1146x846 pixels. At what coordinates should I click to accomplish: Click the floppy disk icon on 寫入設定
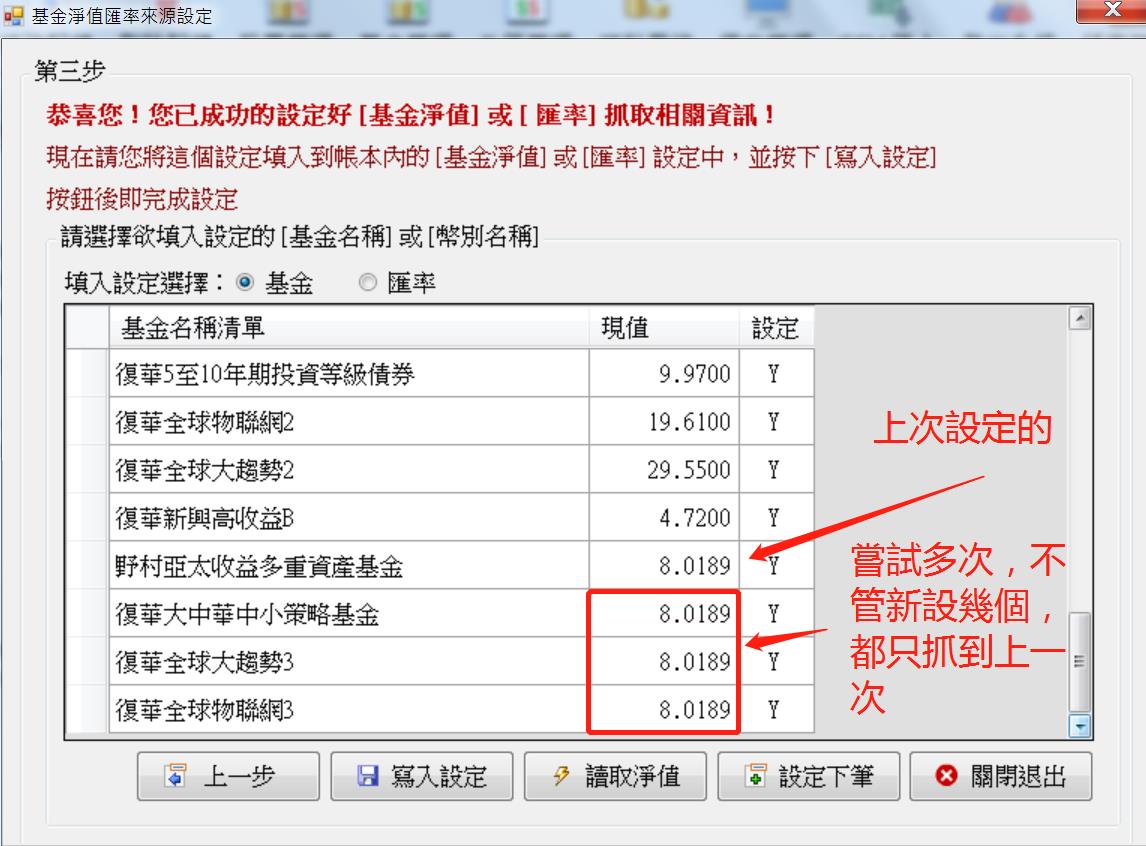click(x=368, y=776)
